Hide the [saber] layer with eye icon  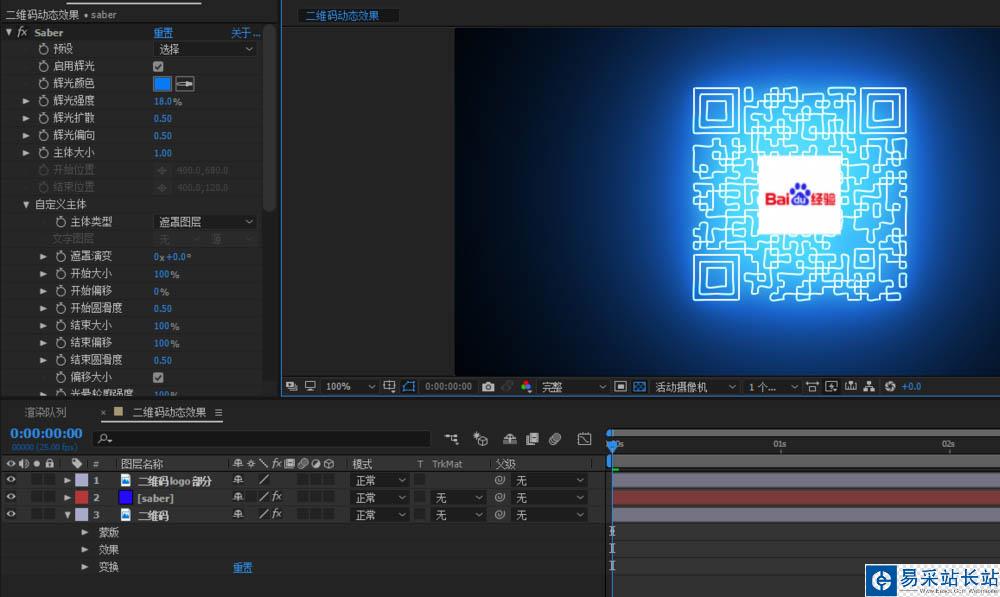pos(11,497)
